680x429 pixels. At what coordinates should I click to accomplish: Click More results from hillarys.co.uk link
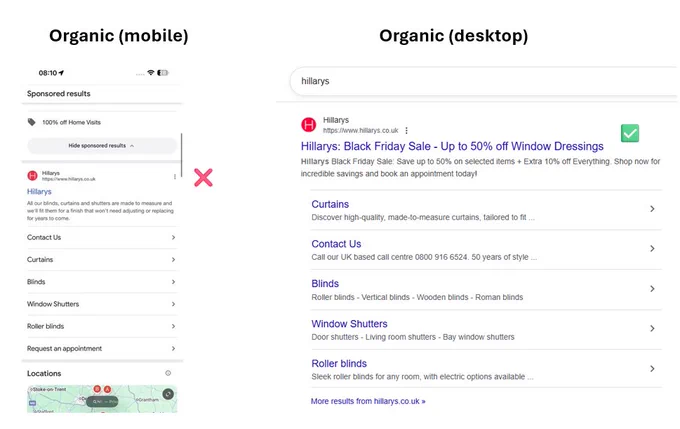(x=368, y=401)
